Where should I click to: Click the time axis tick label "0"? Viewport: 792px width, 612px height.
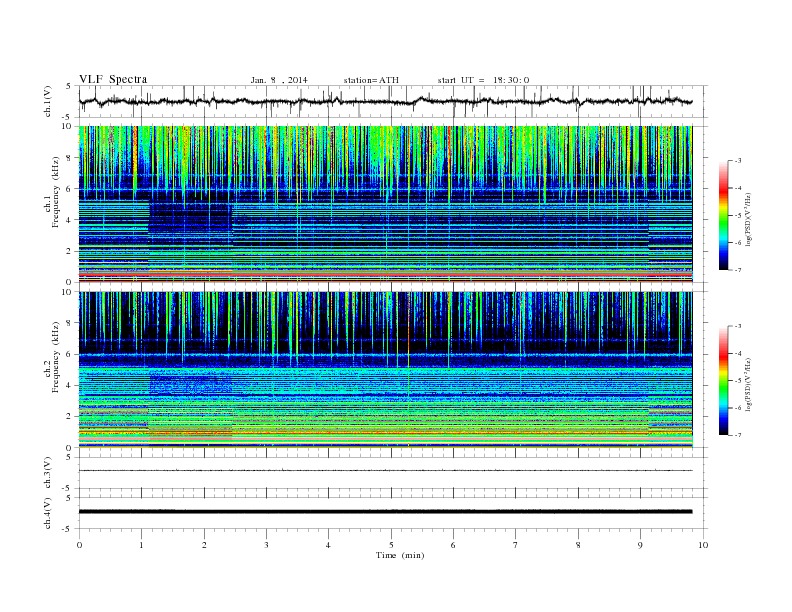click(x=79, y=545)
